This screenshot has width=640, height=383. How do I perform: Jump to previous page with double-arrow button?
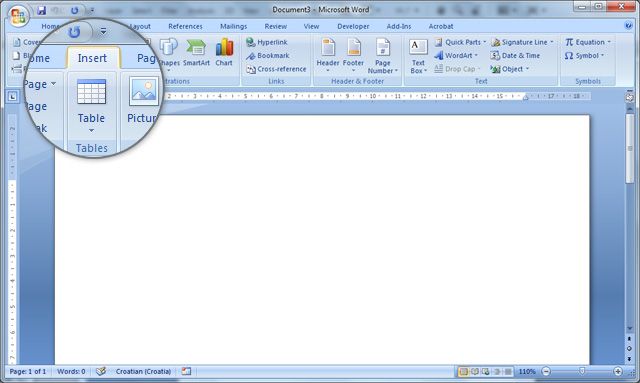(x=629, y=339)
